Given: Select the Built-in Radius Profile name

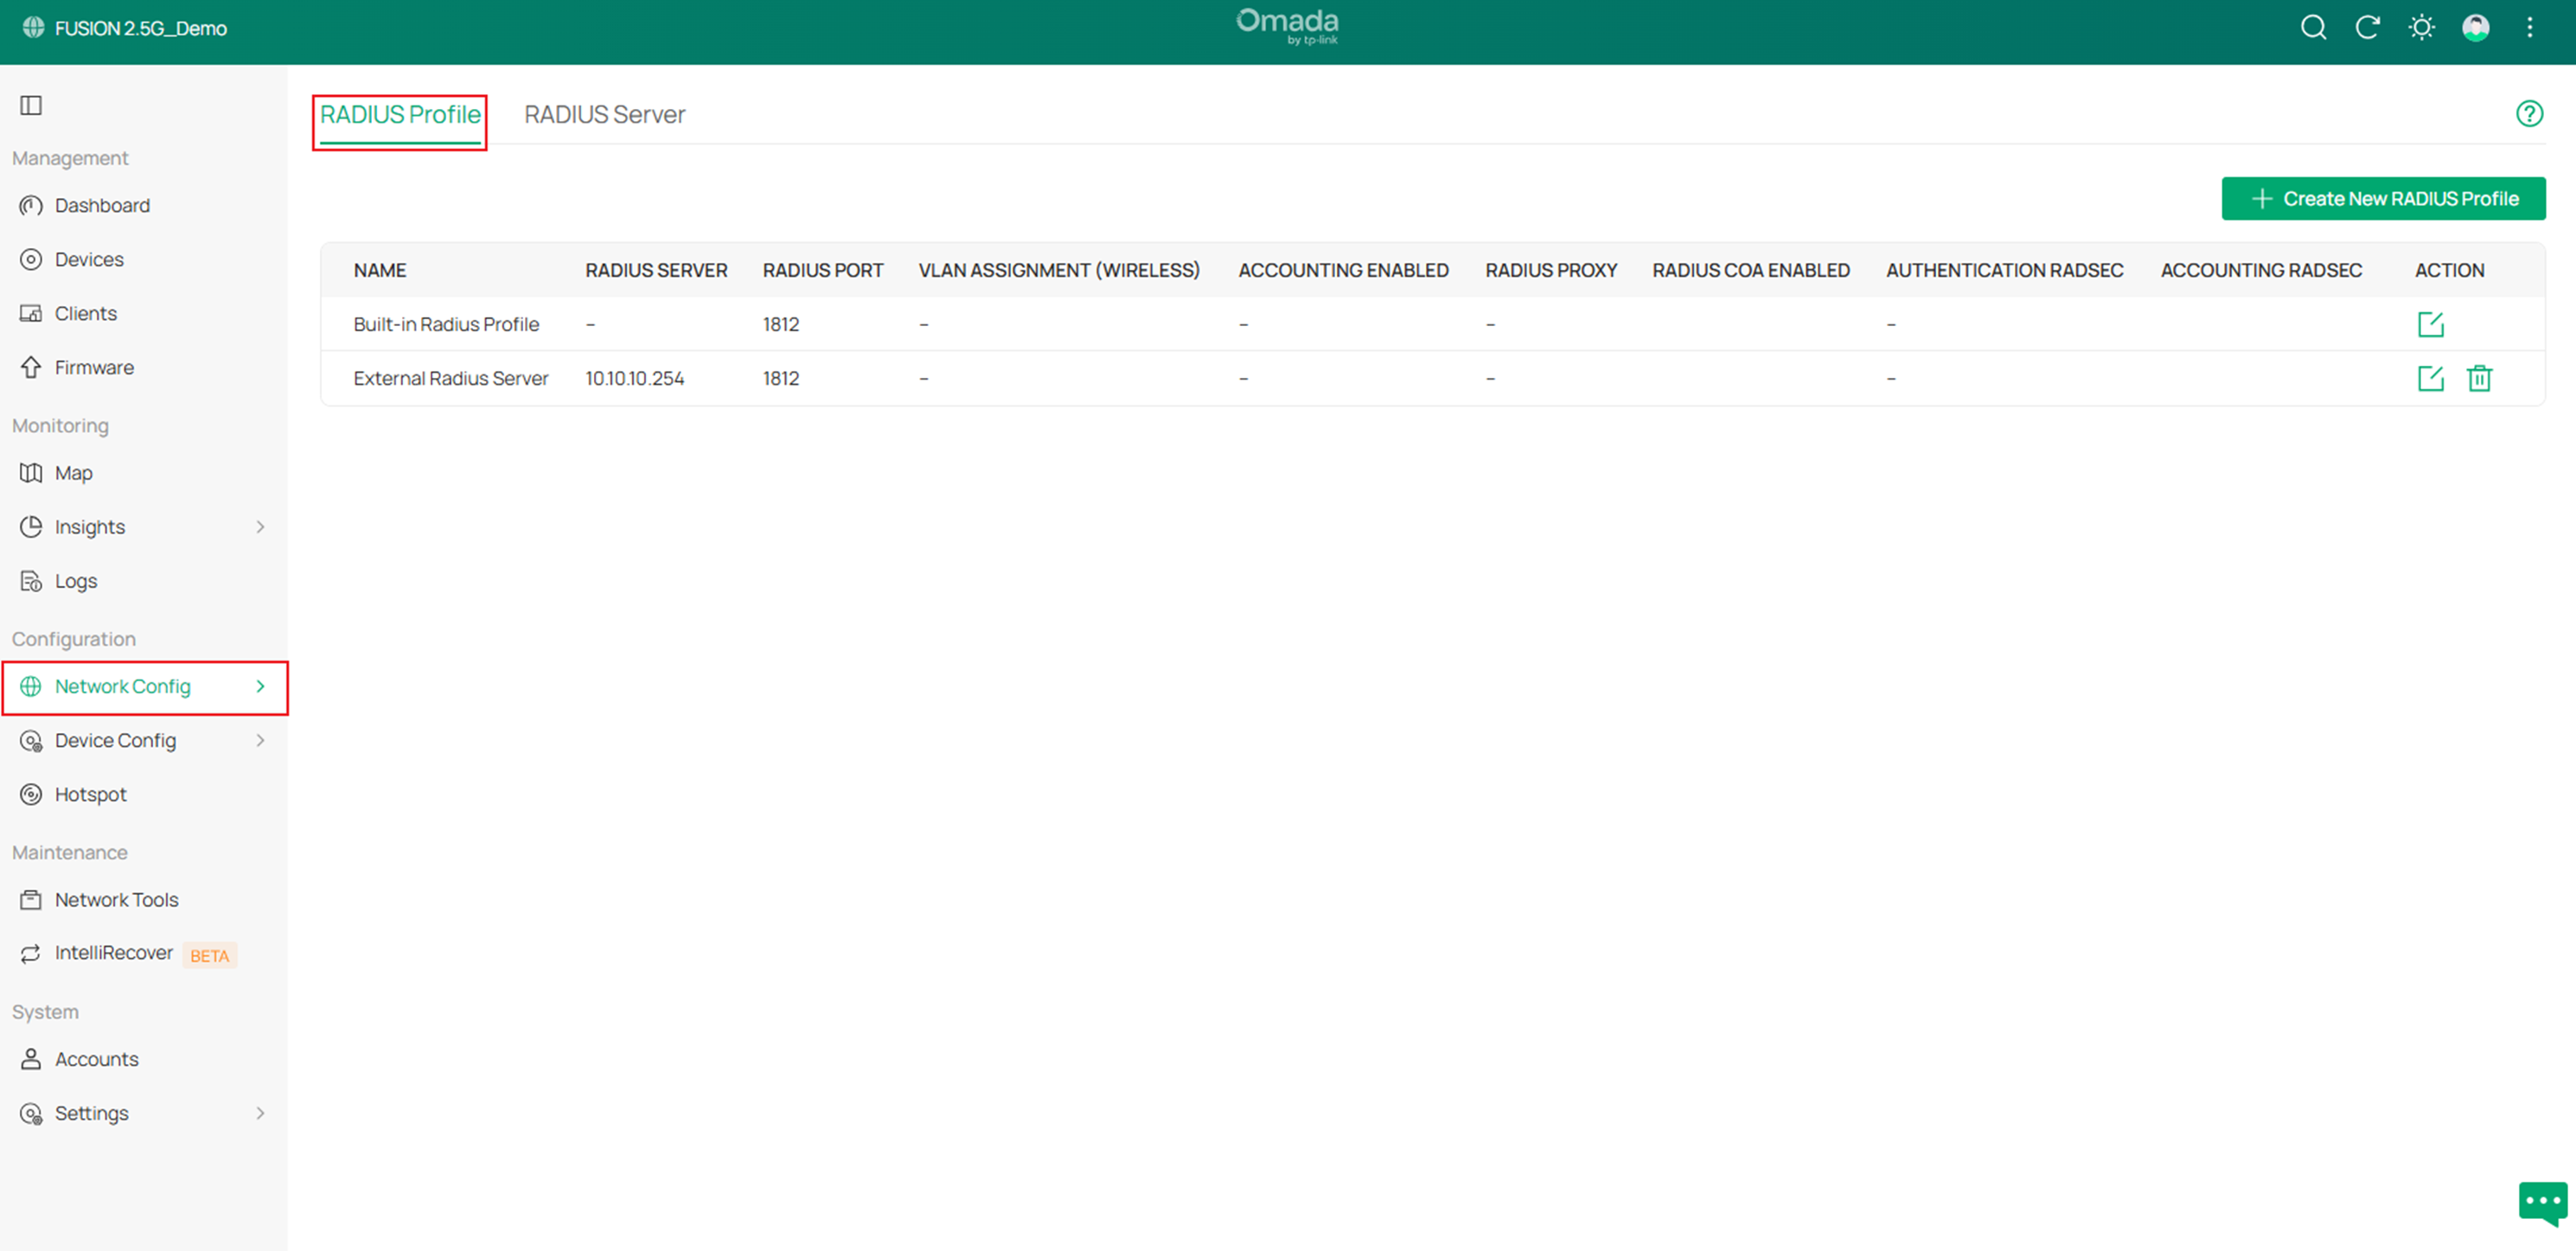Looking at the screenshot, I should (x=446, y=324).
